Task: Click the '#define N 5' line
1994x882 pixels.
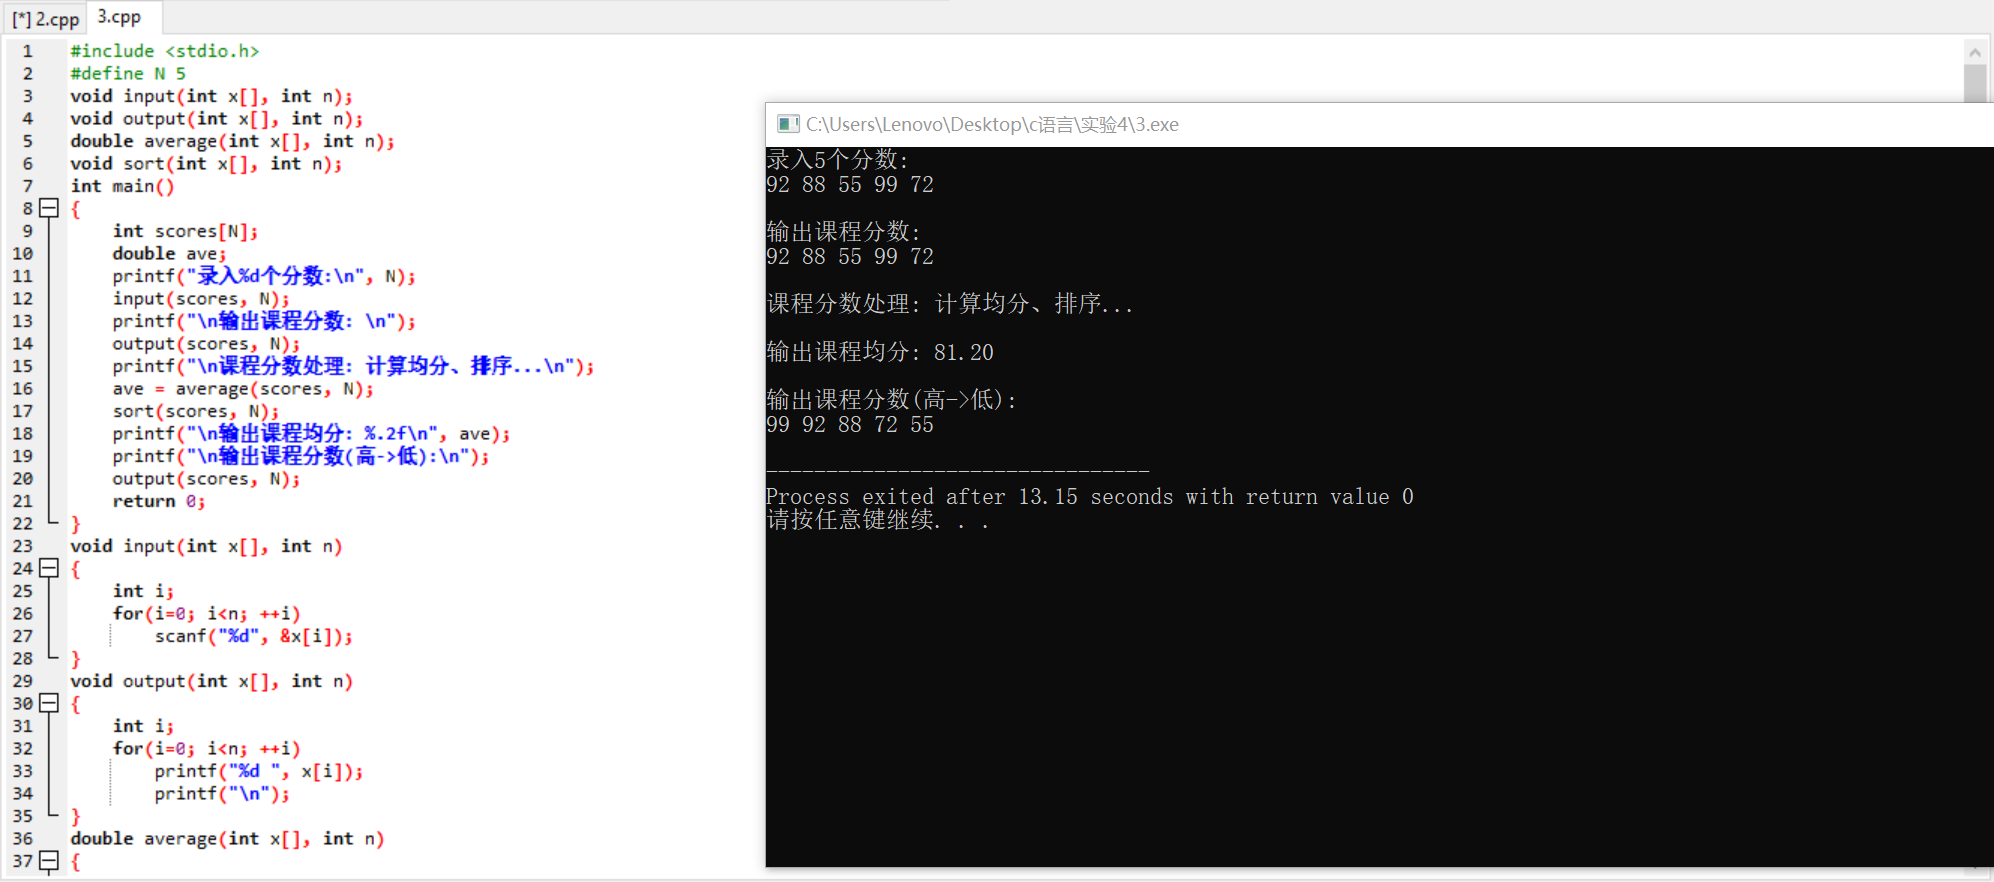Action: [127, 74]
